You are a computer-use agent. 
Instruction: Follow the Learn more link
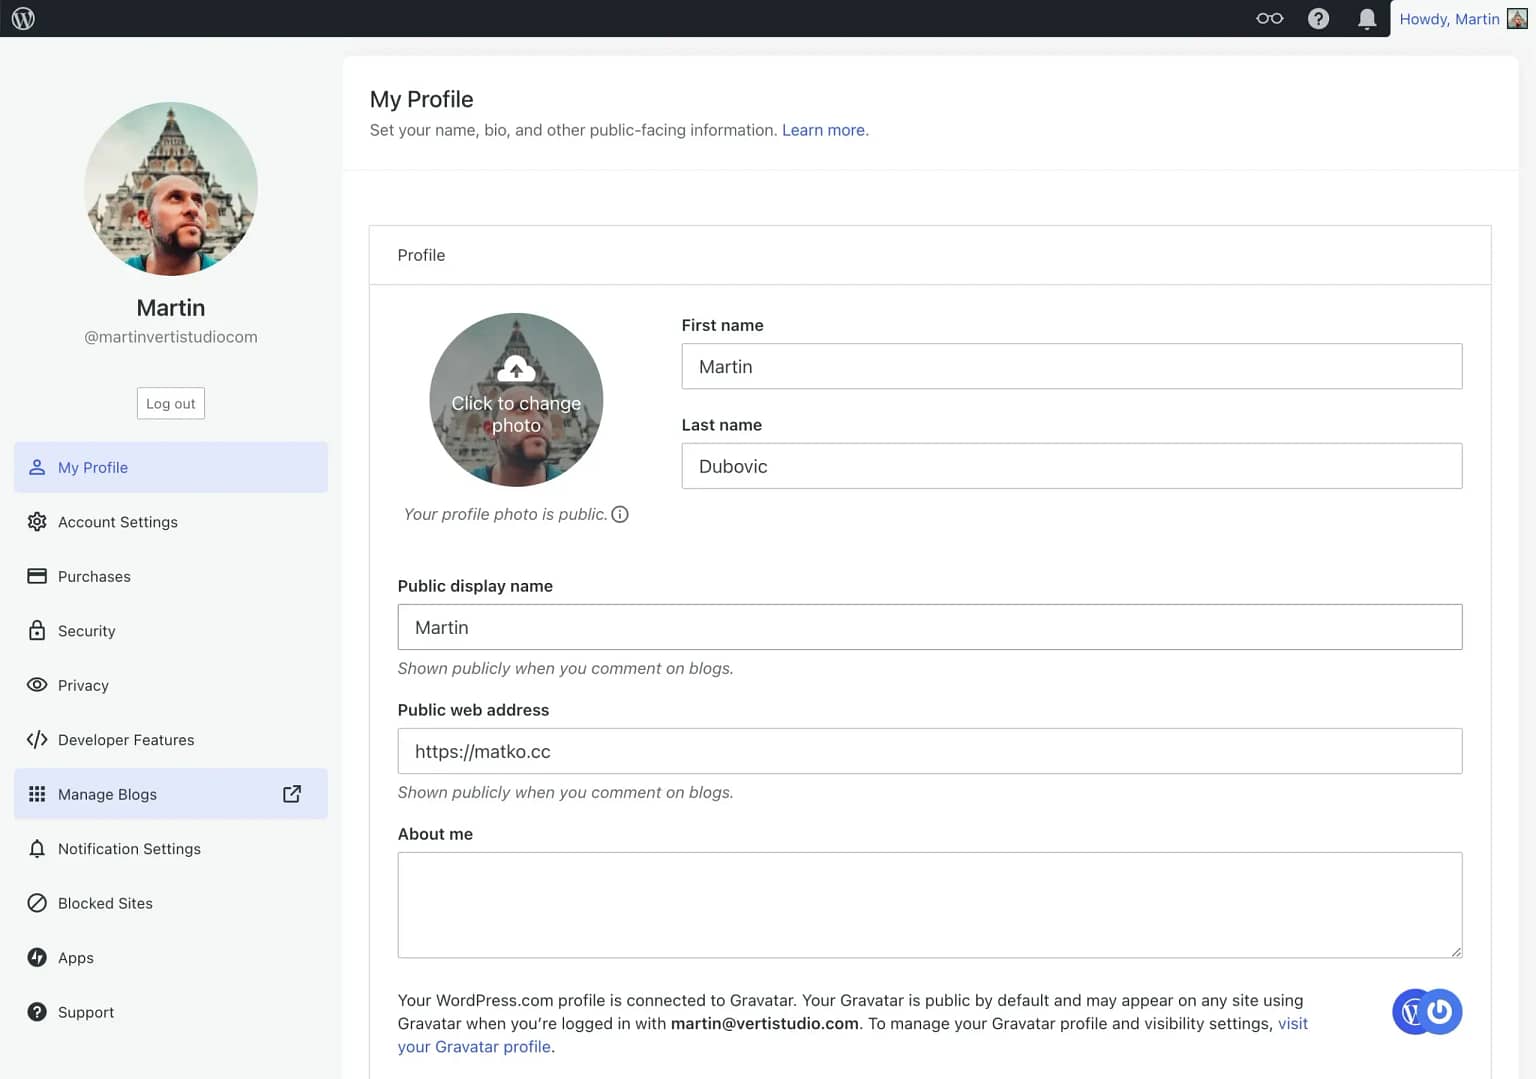click(x=824, y=130)
